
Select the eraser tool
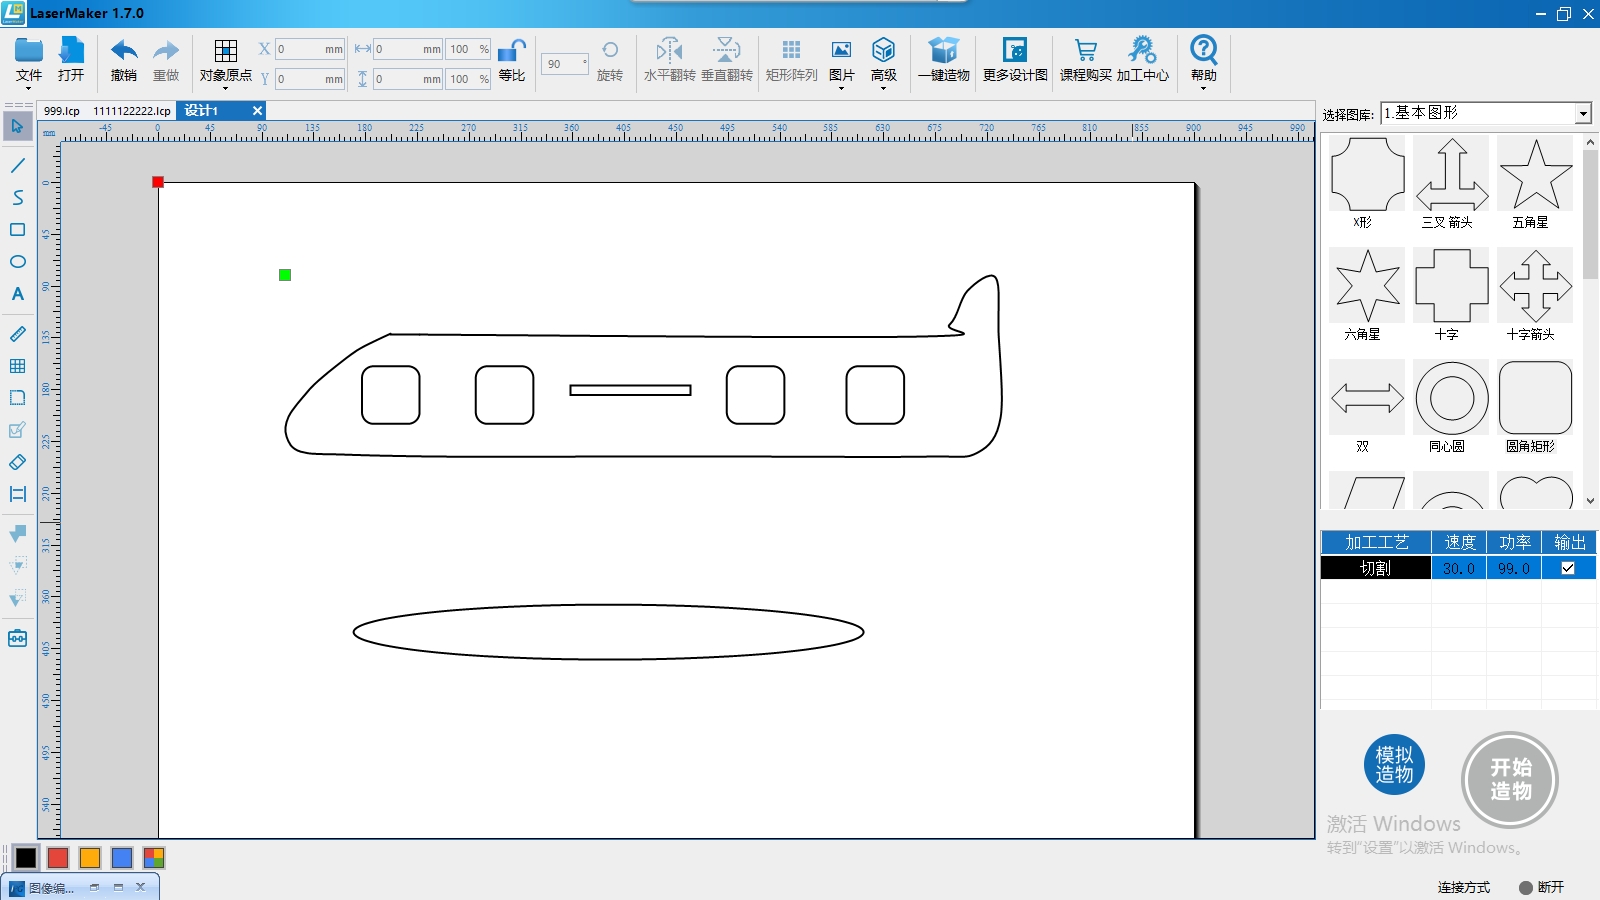17,462
